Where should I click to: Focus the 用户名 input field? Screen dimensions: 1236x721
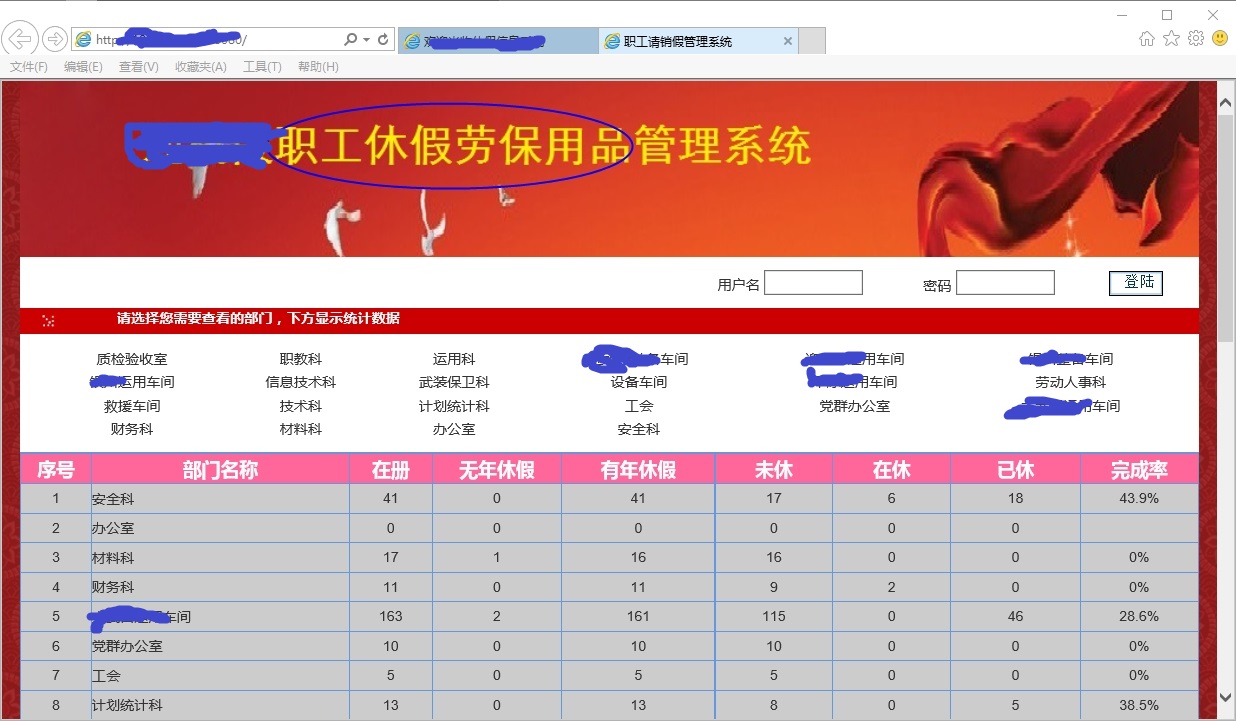click(x=813, y=283)
